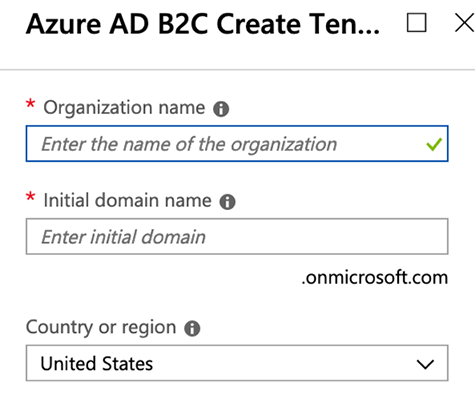Click the Organization name label

click(124, 108)
